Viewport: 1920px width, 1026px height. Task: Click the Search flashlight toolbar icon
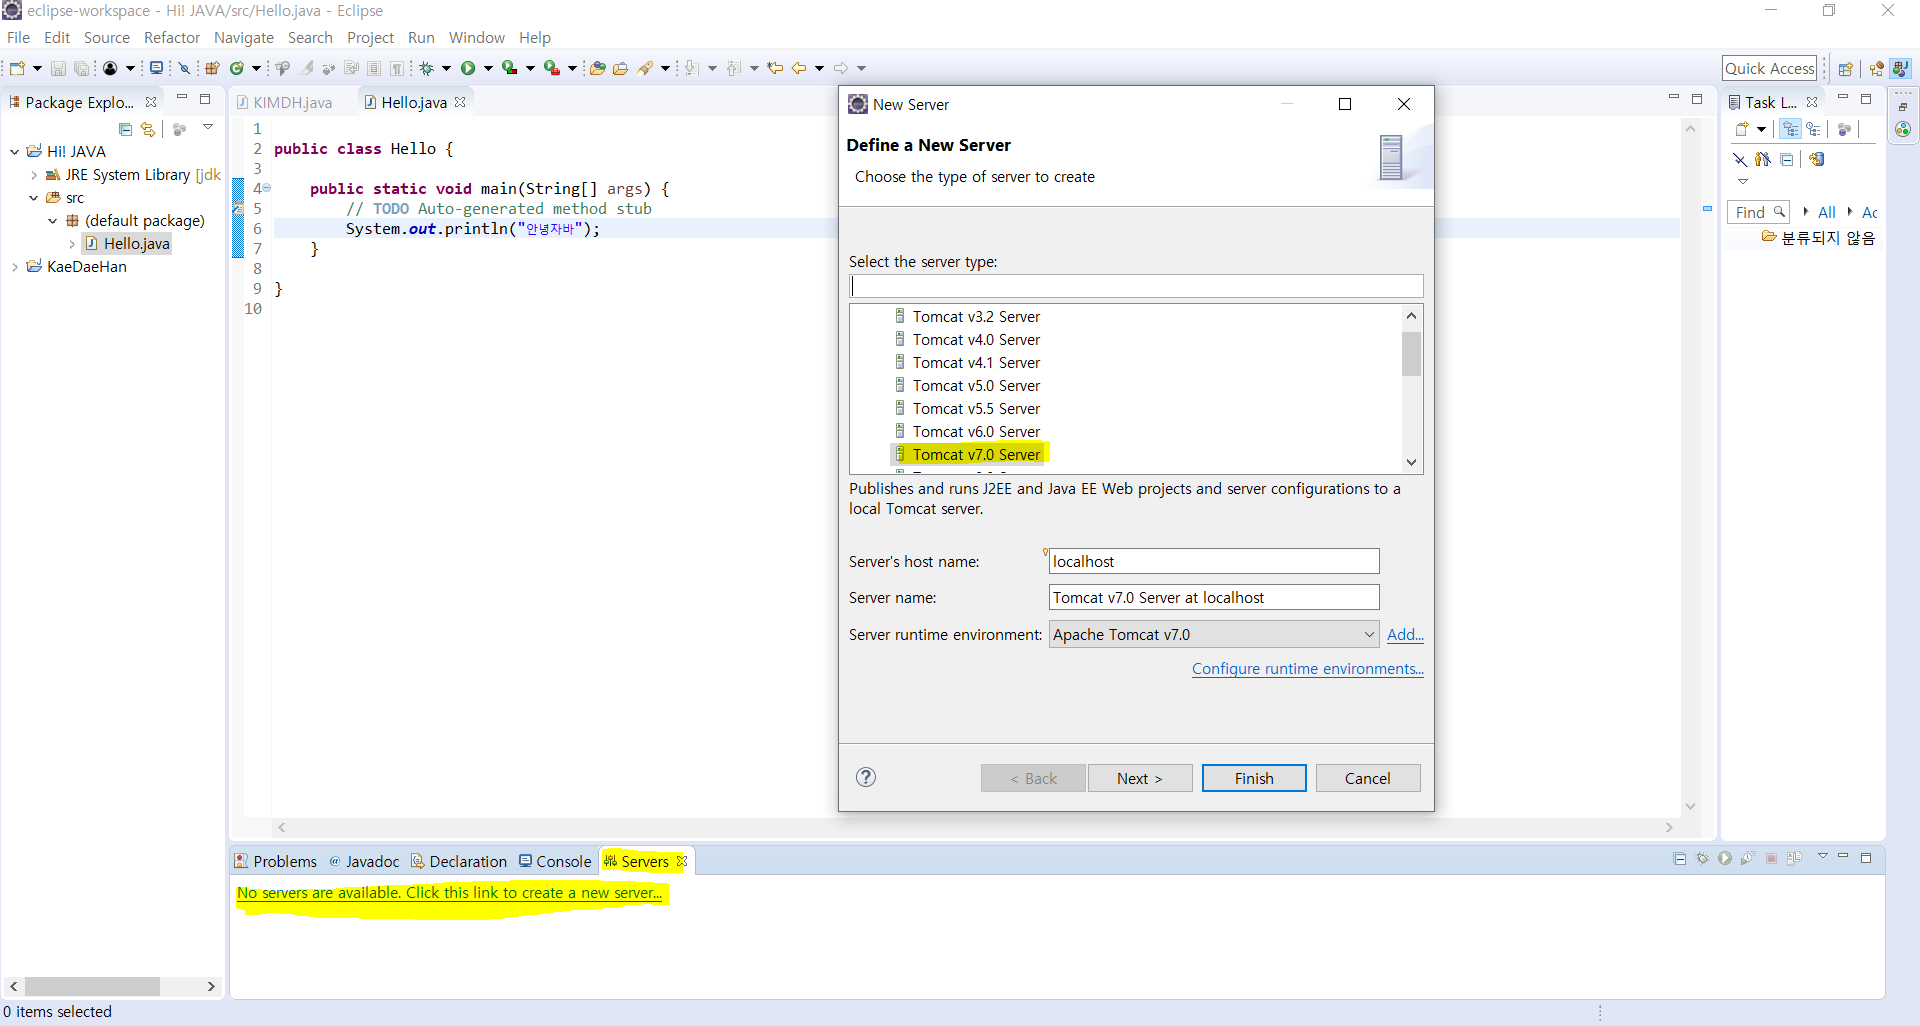pyautogui.click(x=646, y=68)
